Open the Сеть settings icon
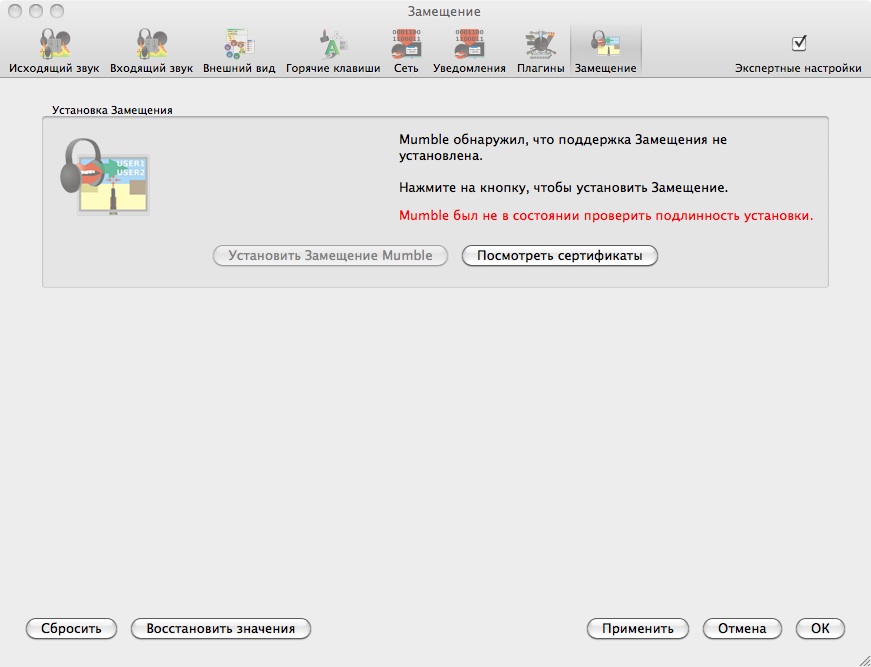The height and width of the screenshot is (667, 871). (406, 48)
